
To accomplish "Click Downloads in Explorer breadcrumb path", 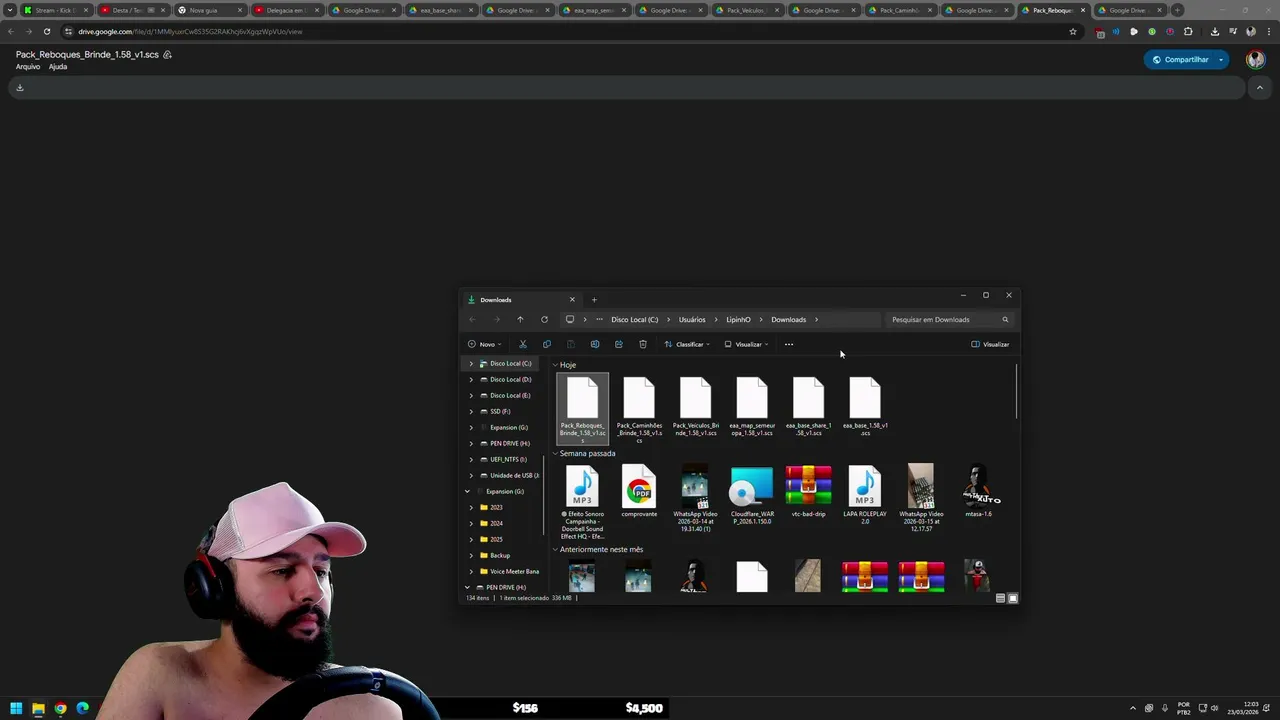I will point(788,319).
